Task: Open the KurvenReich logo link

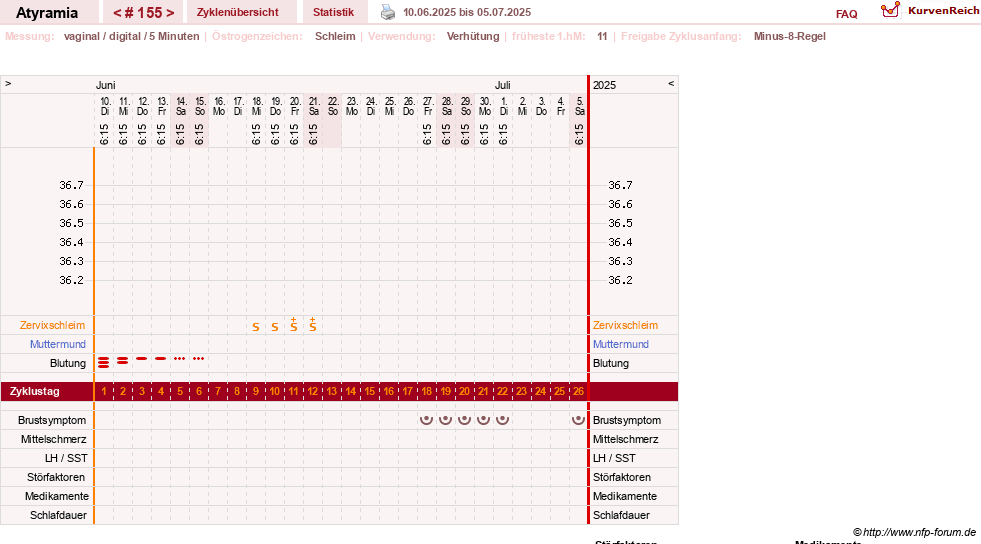Action: [x=930, y=11]
